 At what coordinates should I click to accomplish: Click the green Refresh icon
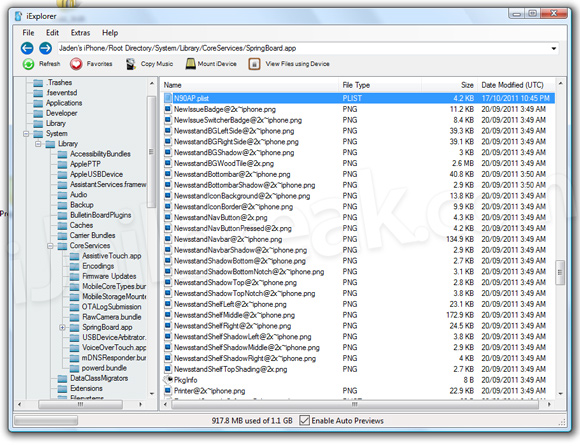point(28,64)
